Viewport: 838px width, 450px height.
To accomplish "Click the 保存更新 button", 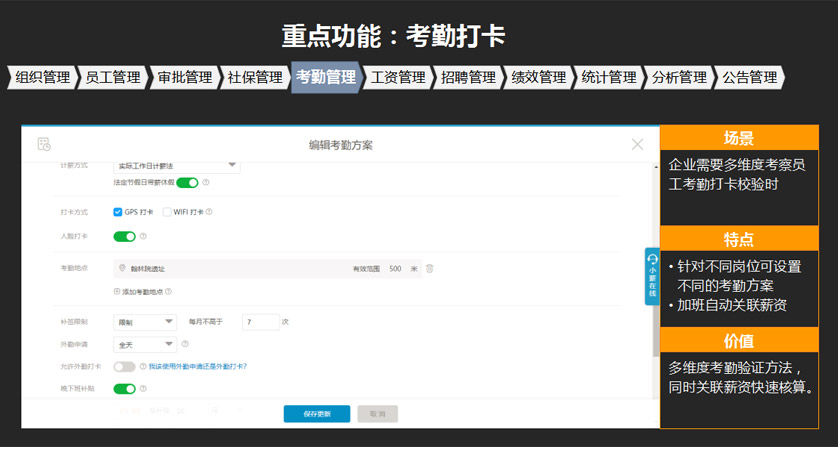I will [316, 414].
